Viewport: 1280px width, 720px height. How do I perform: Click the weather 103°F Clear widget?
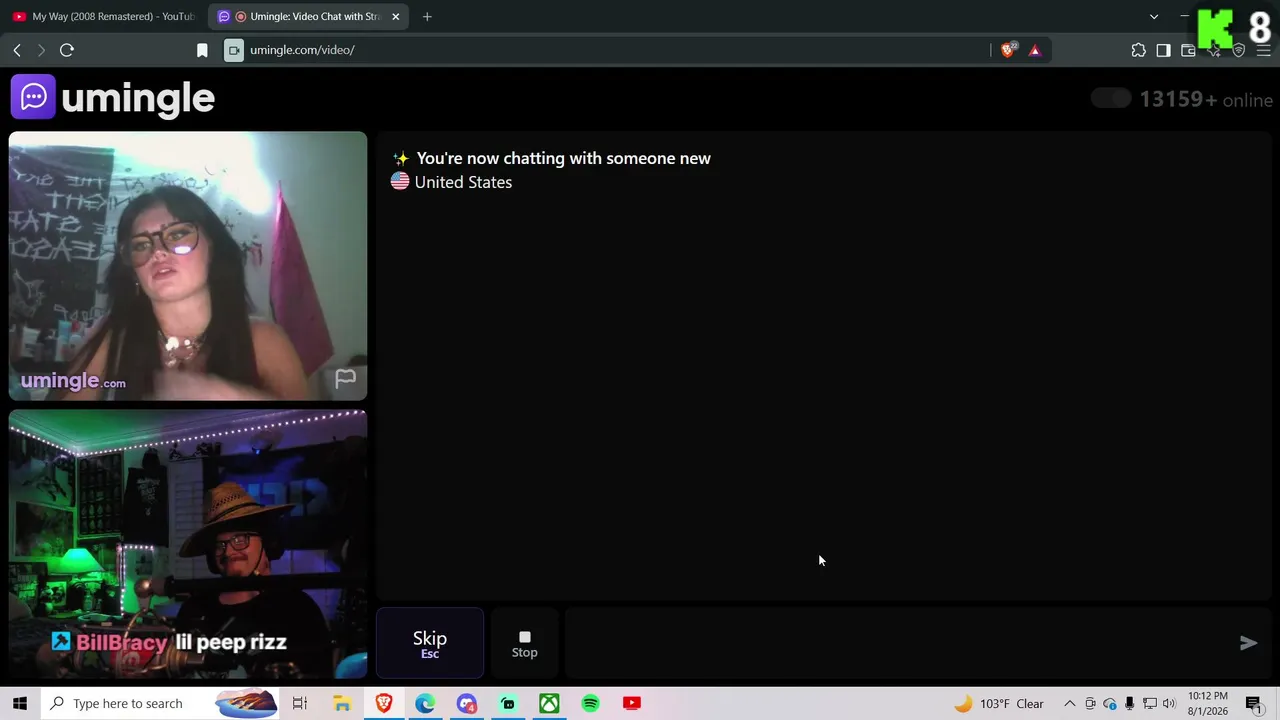click(999, 703)
